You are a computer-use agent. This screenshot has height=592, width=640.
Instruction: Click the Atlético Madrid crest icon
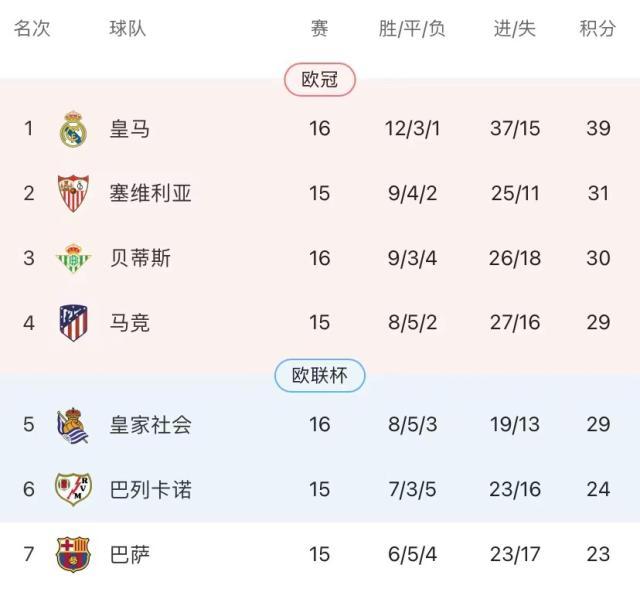[74, 322]
